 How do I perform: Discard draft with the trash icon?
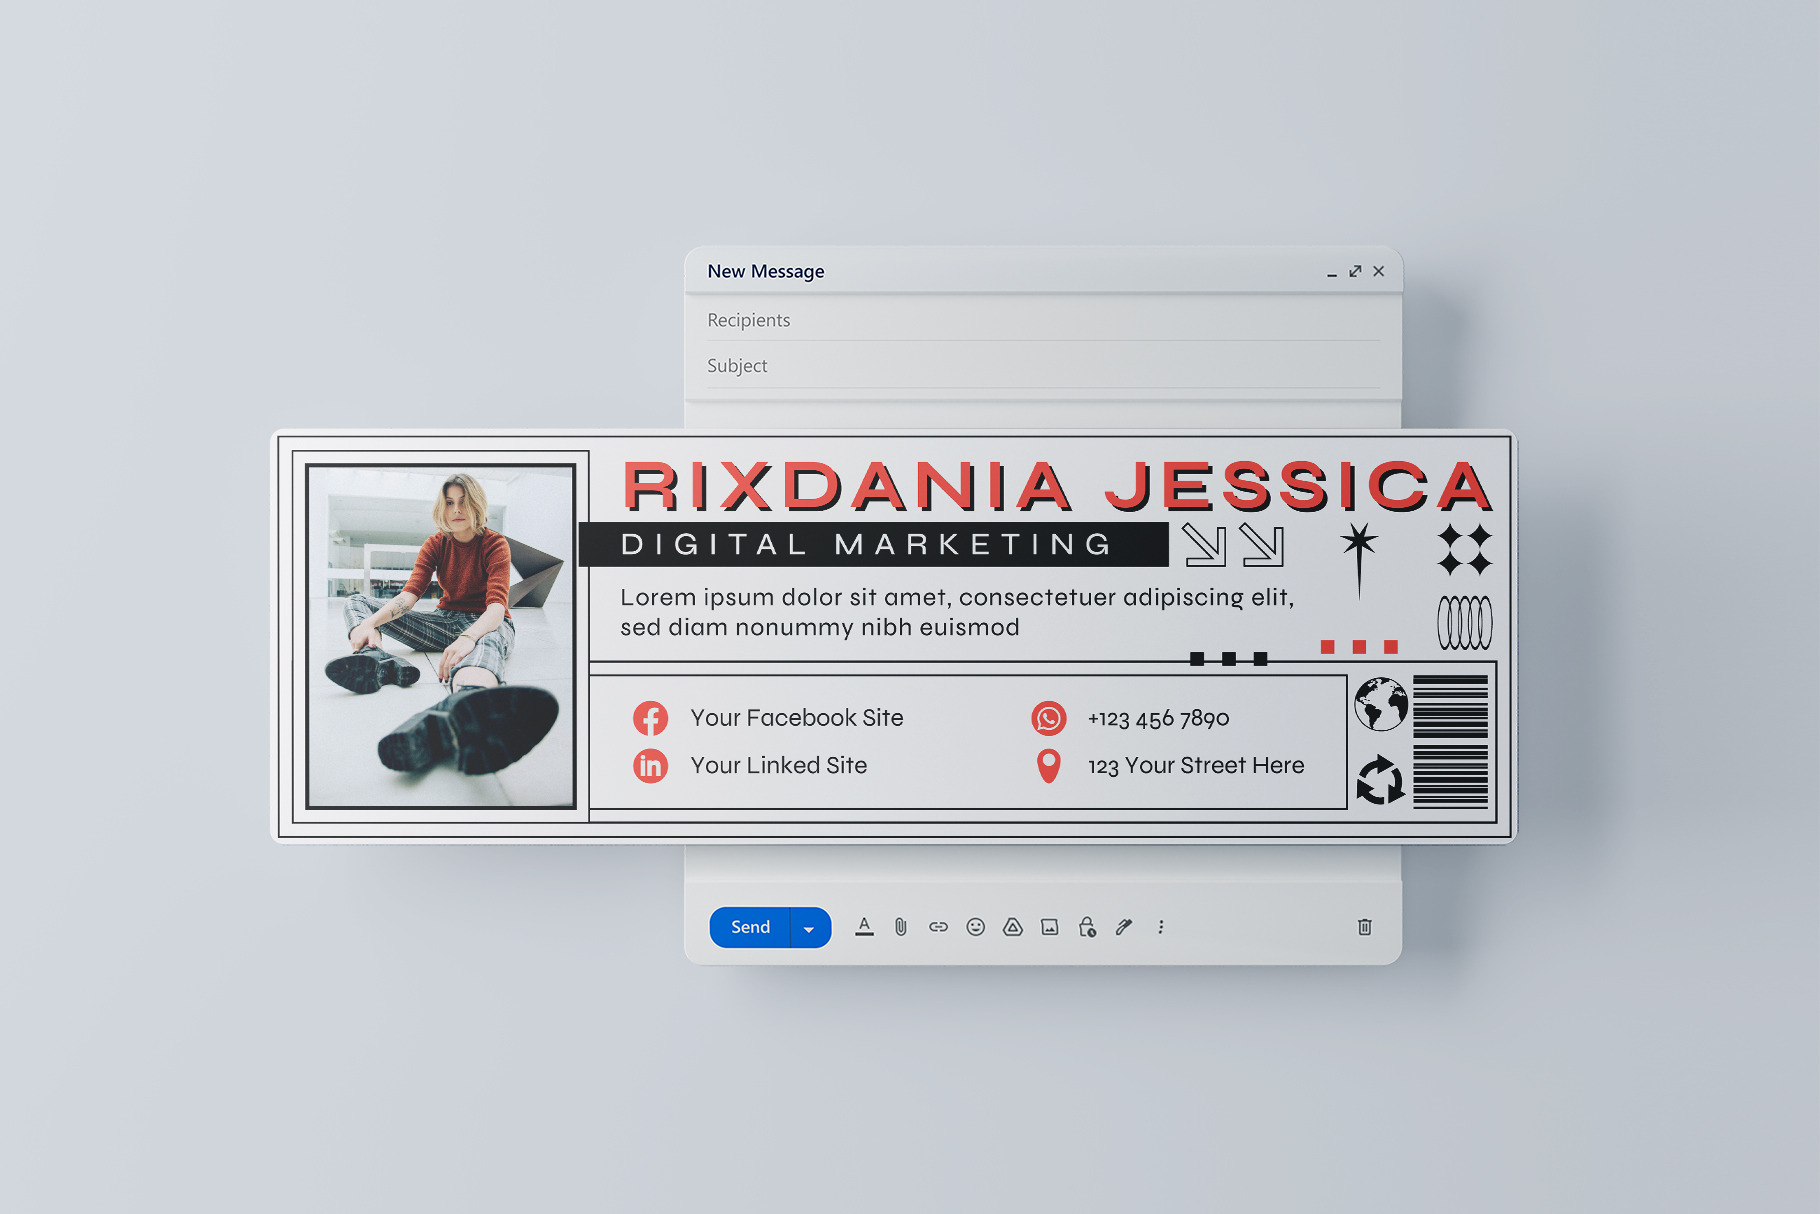pos(1364,927)
